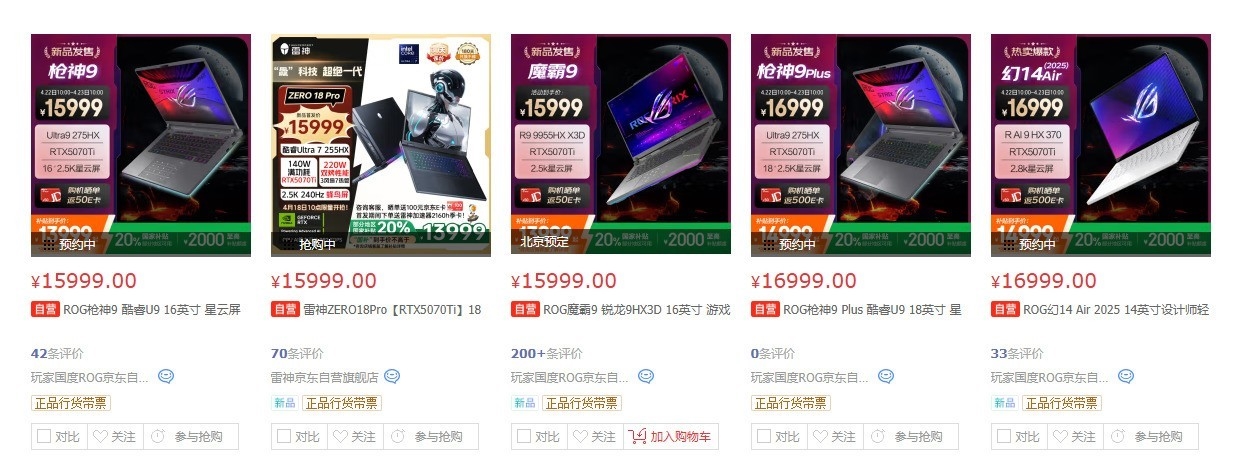The image size is (1252, 476).
Task: Click chat icon next to ROG幻14 Air seller
Action: point(1126,377)
